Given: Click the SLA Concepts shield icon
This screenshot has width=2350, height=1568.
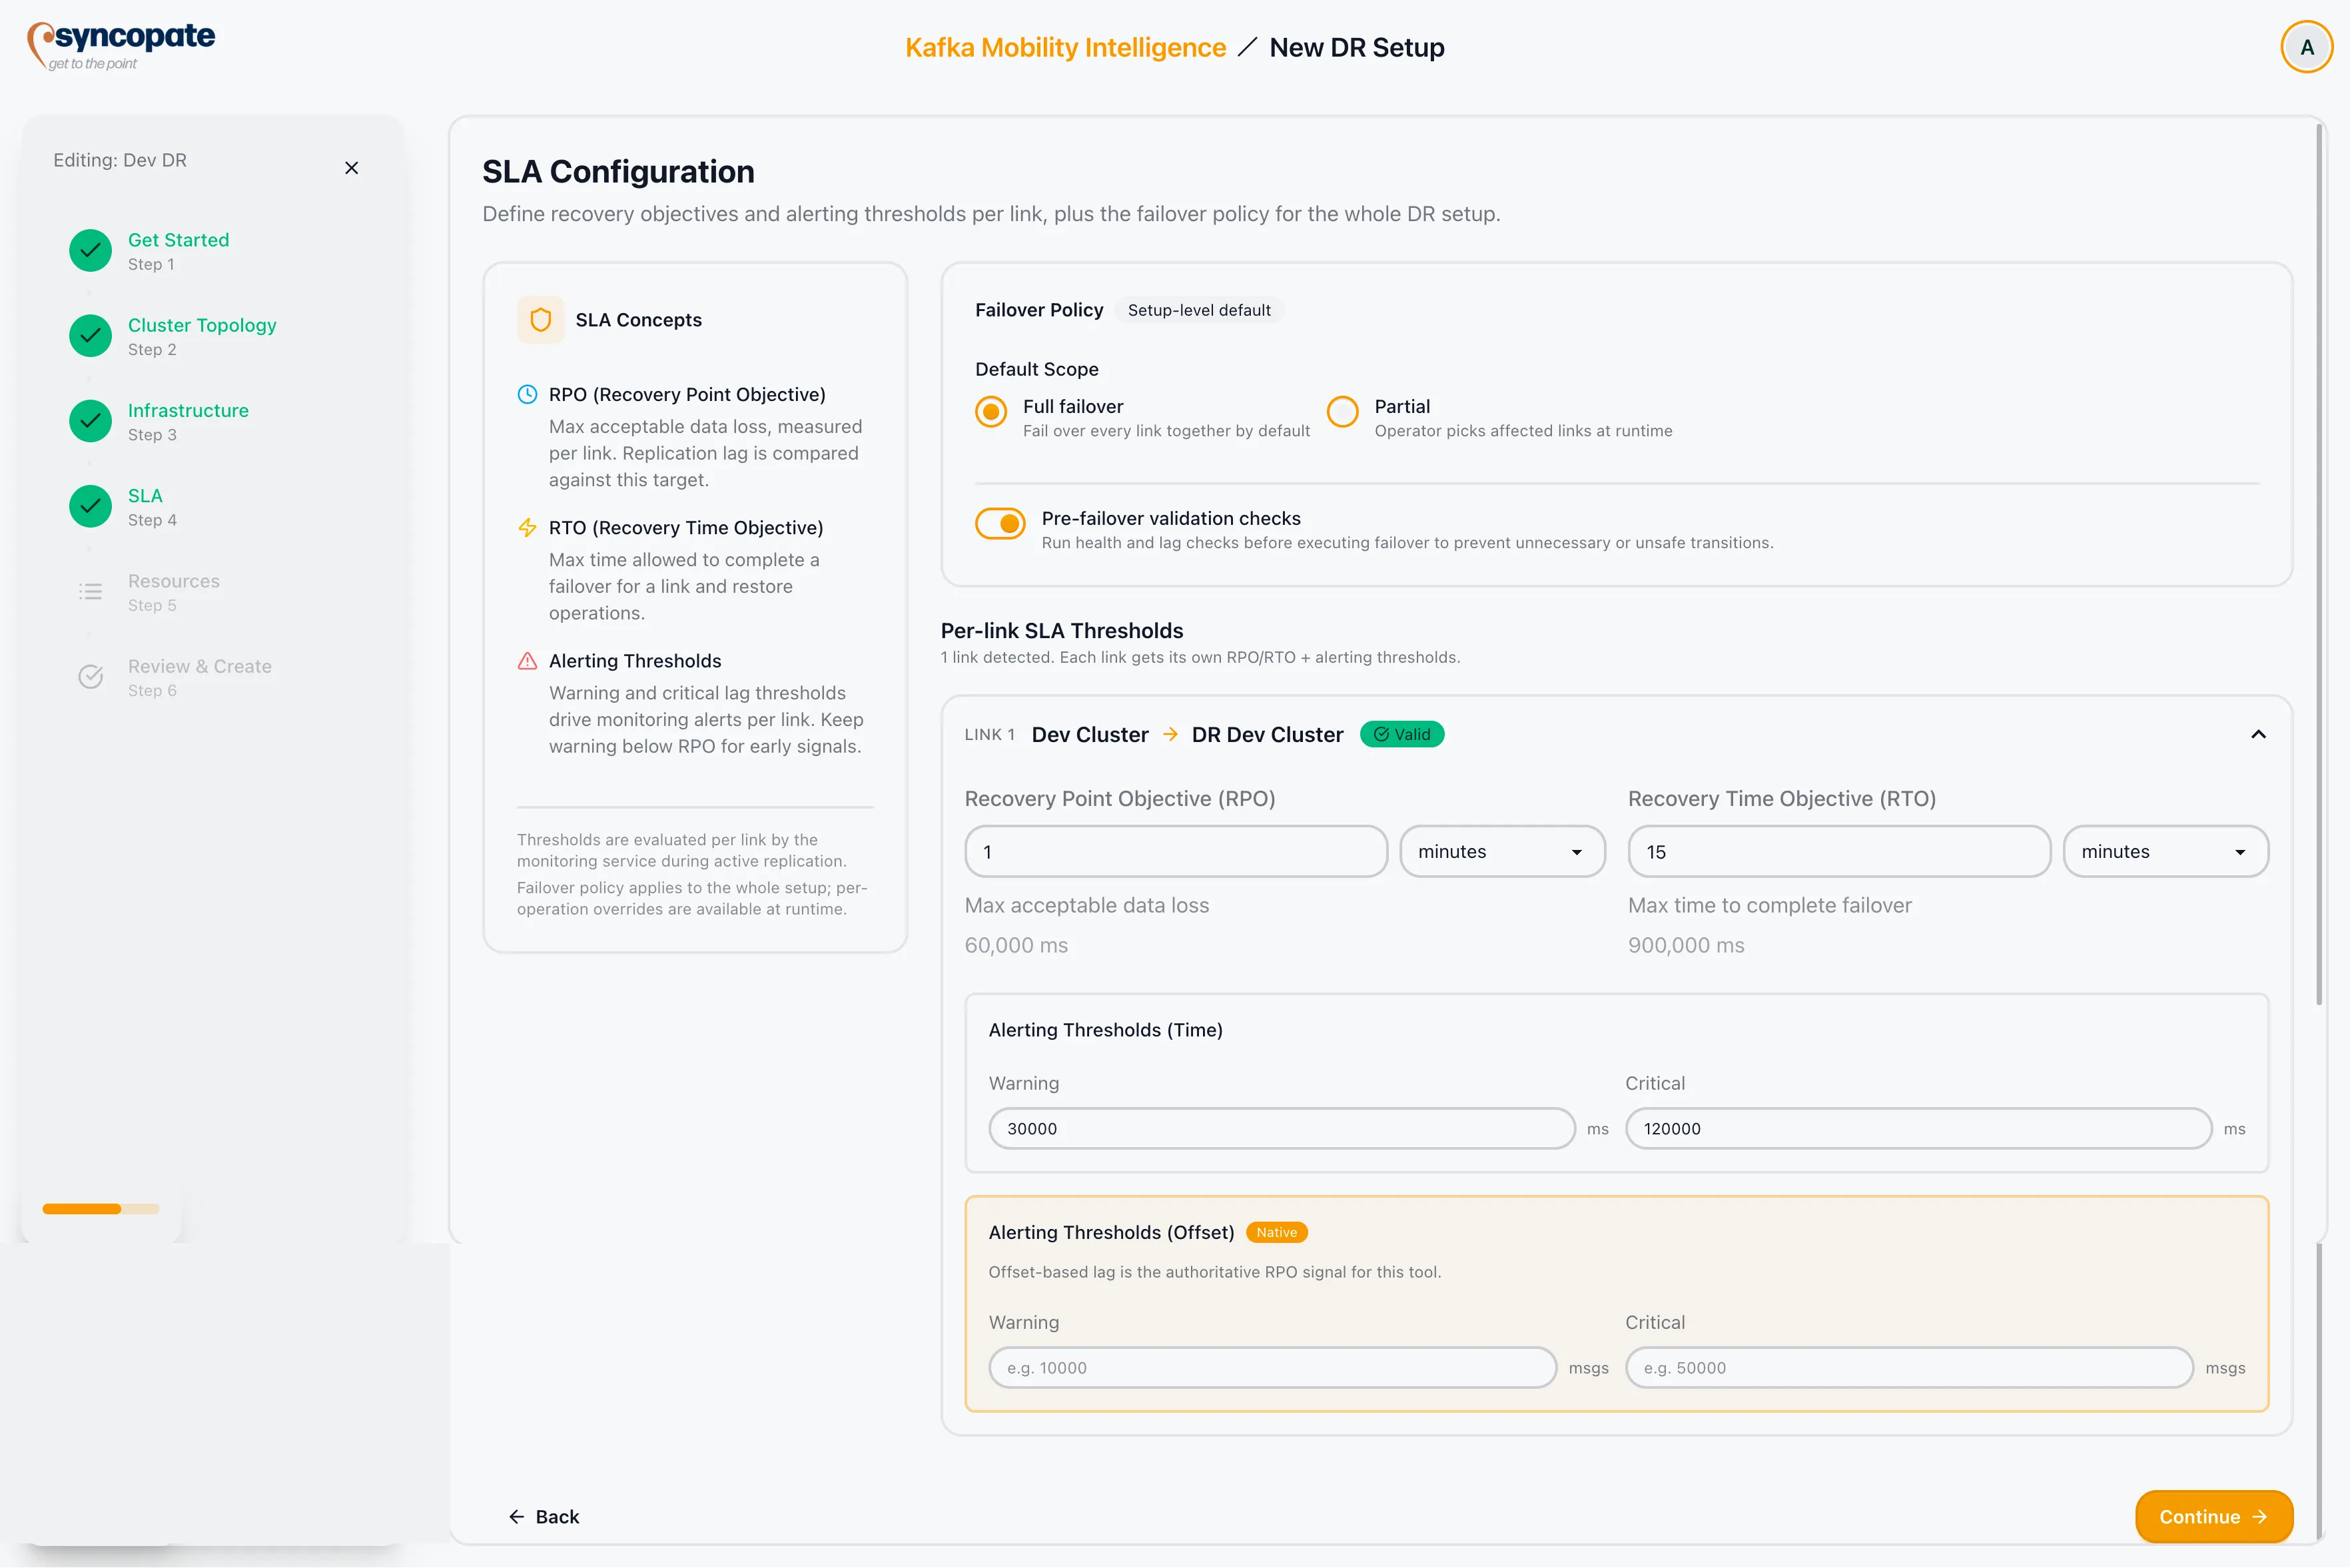Looking at the screenshot, I should [540, 320].
